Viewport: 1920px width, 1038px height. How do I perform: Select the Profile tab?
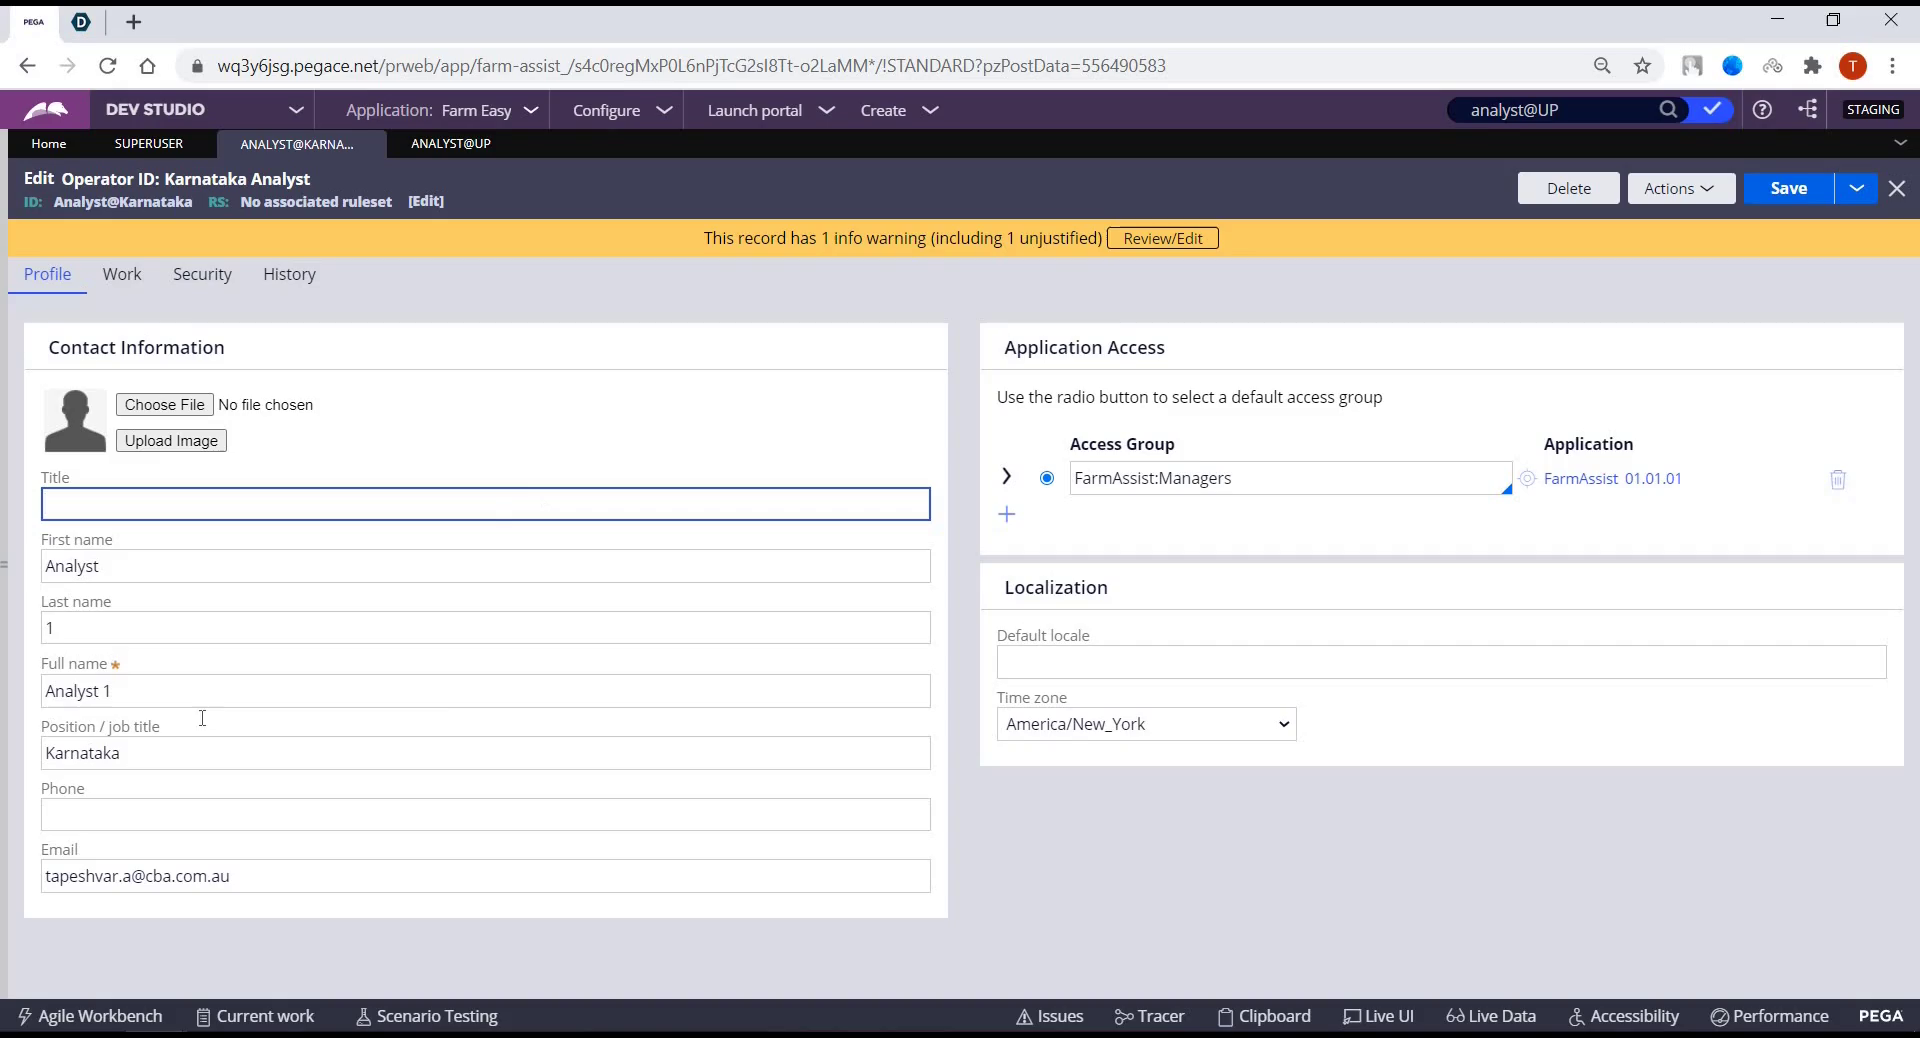point(47,274)
